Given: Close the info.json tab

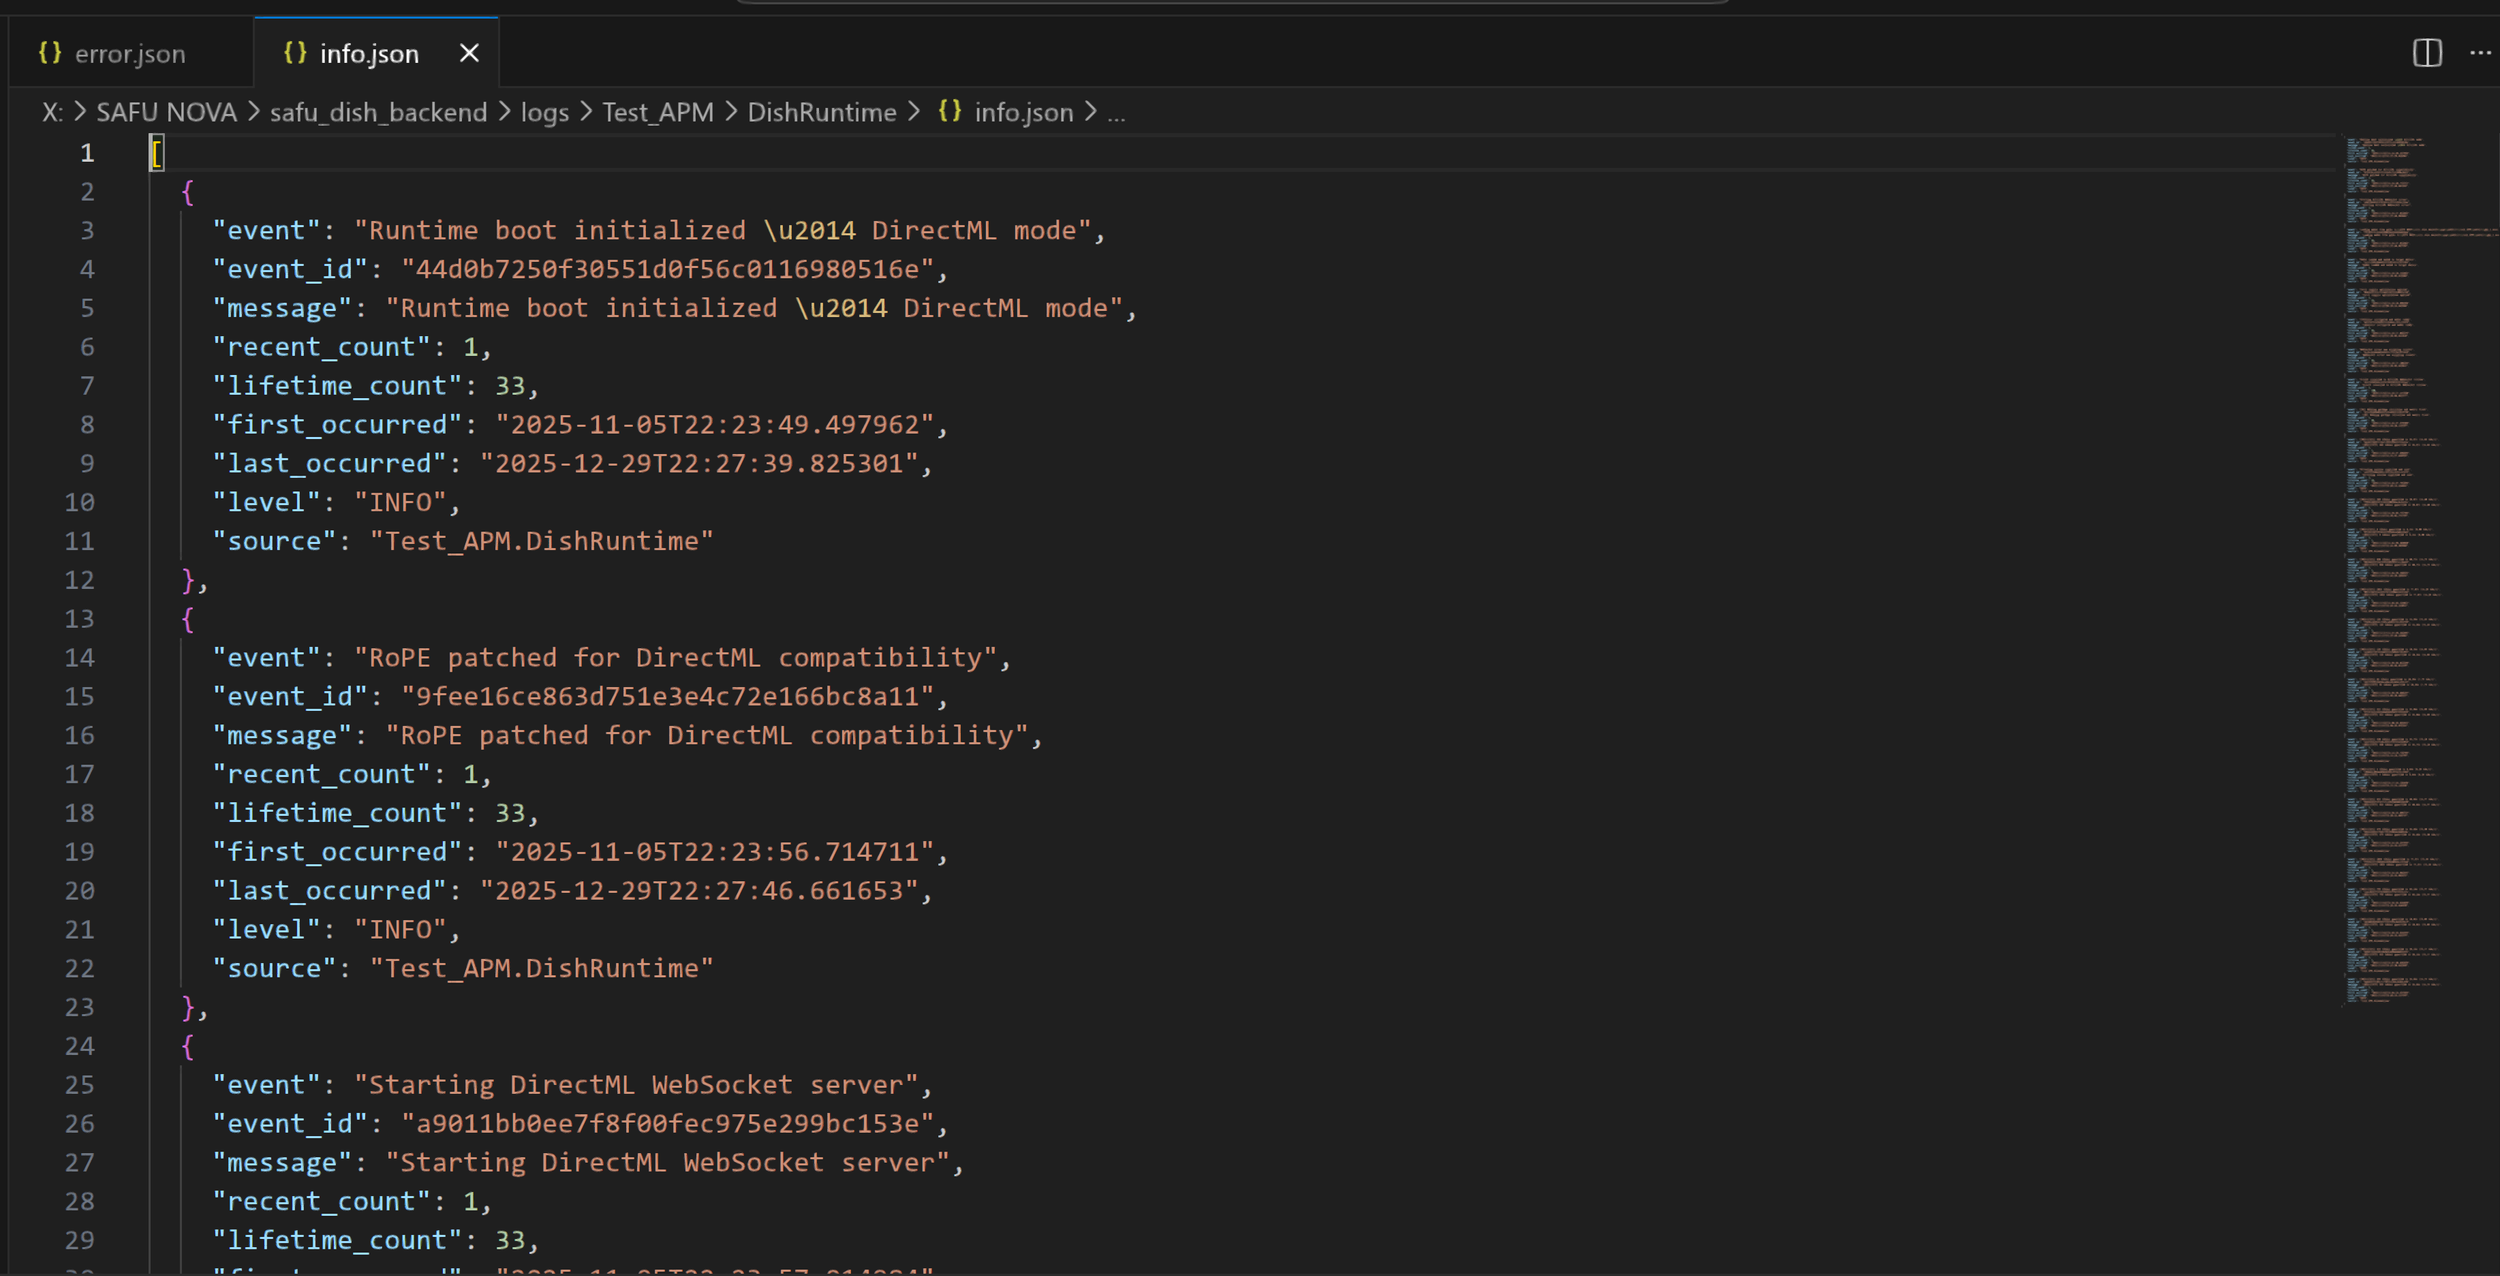Looking at the screenshot, I should pos(469,53).
